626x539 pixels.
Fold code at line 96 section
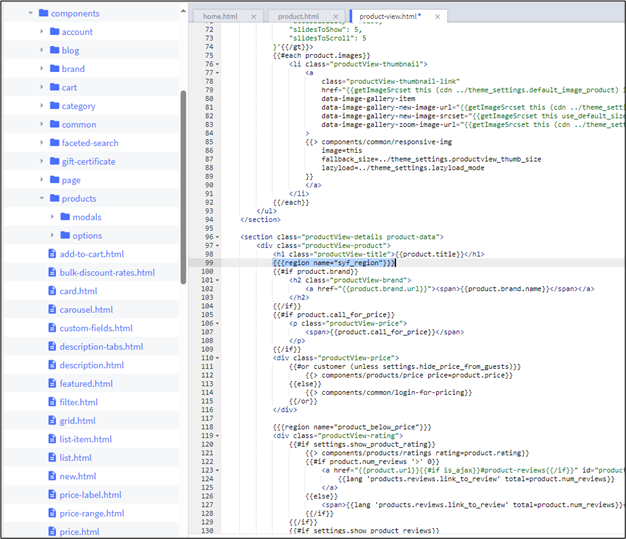click(218, 237)
